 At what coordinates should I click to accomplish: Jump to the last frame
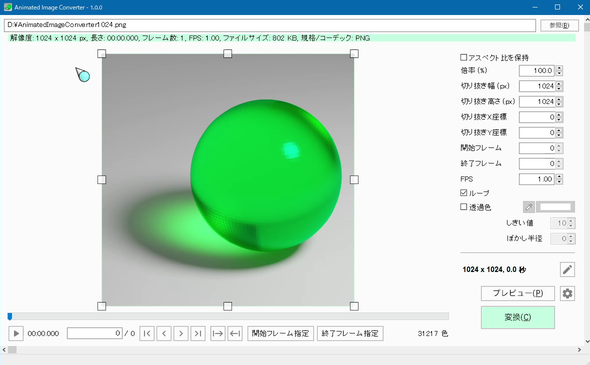(x=198, y=333)
